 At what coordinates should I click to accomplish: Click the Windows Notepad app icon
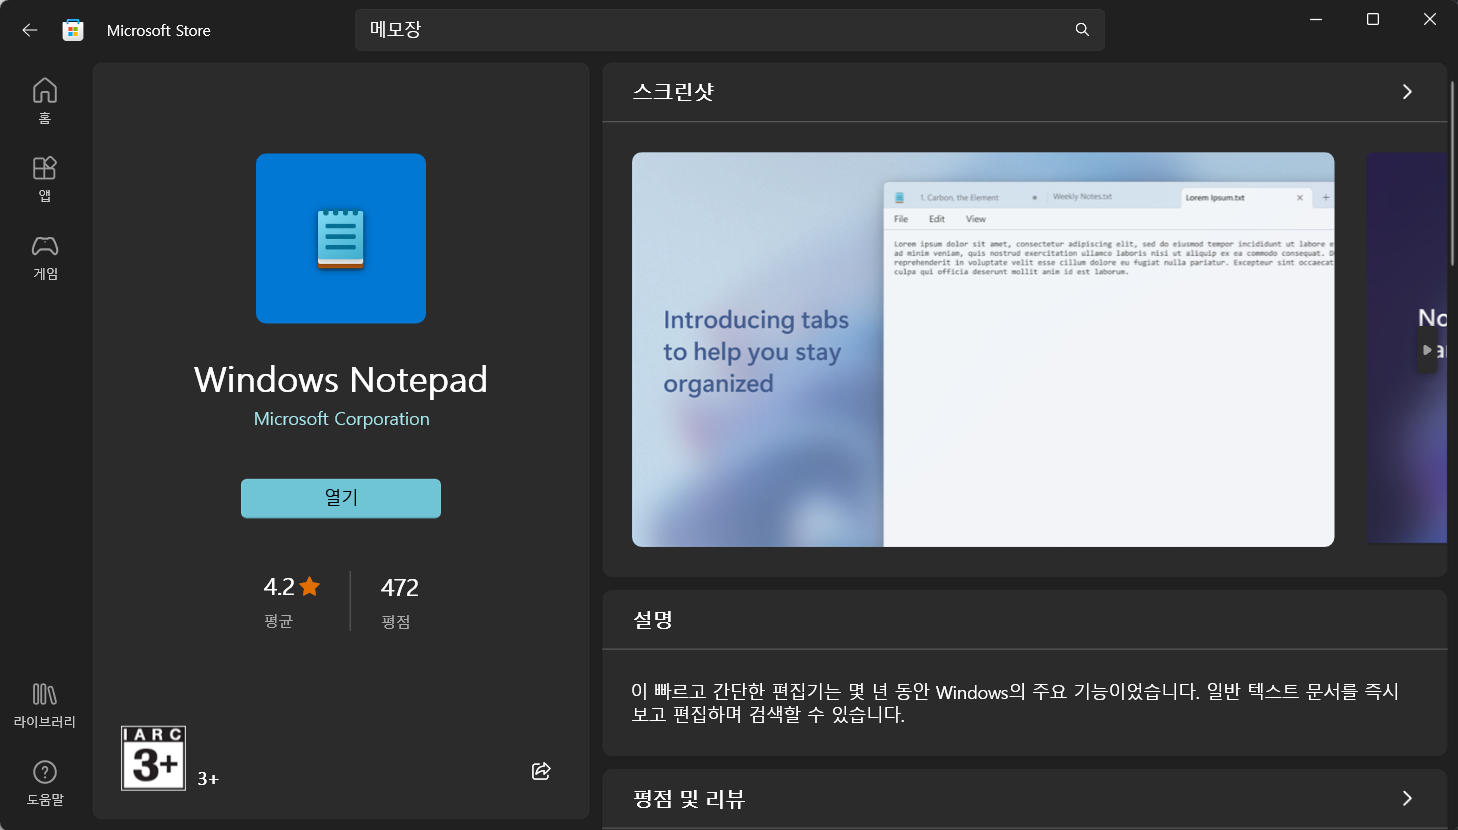click(340, 238)
